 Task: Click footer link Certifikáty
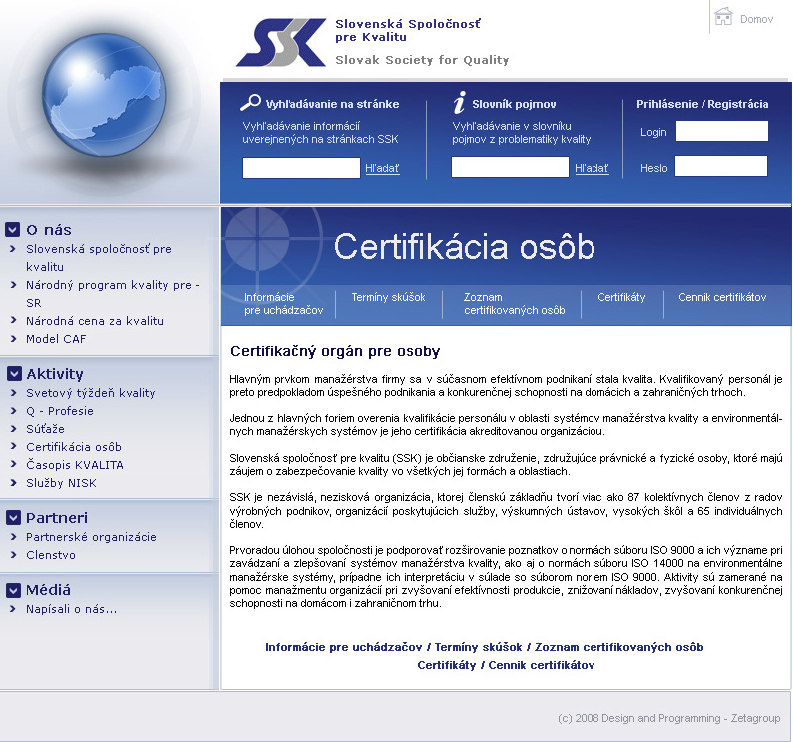coord(447,665)
